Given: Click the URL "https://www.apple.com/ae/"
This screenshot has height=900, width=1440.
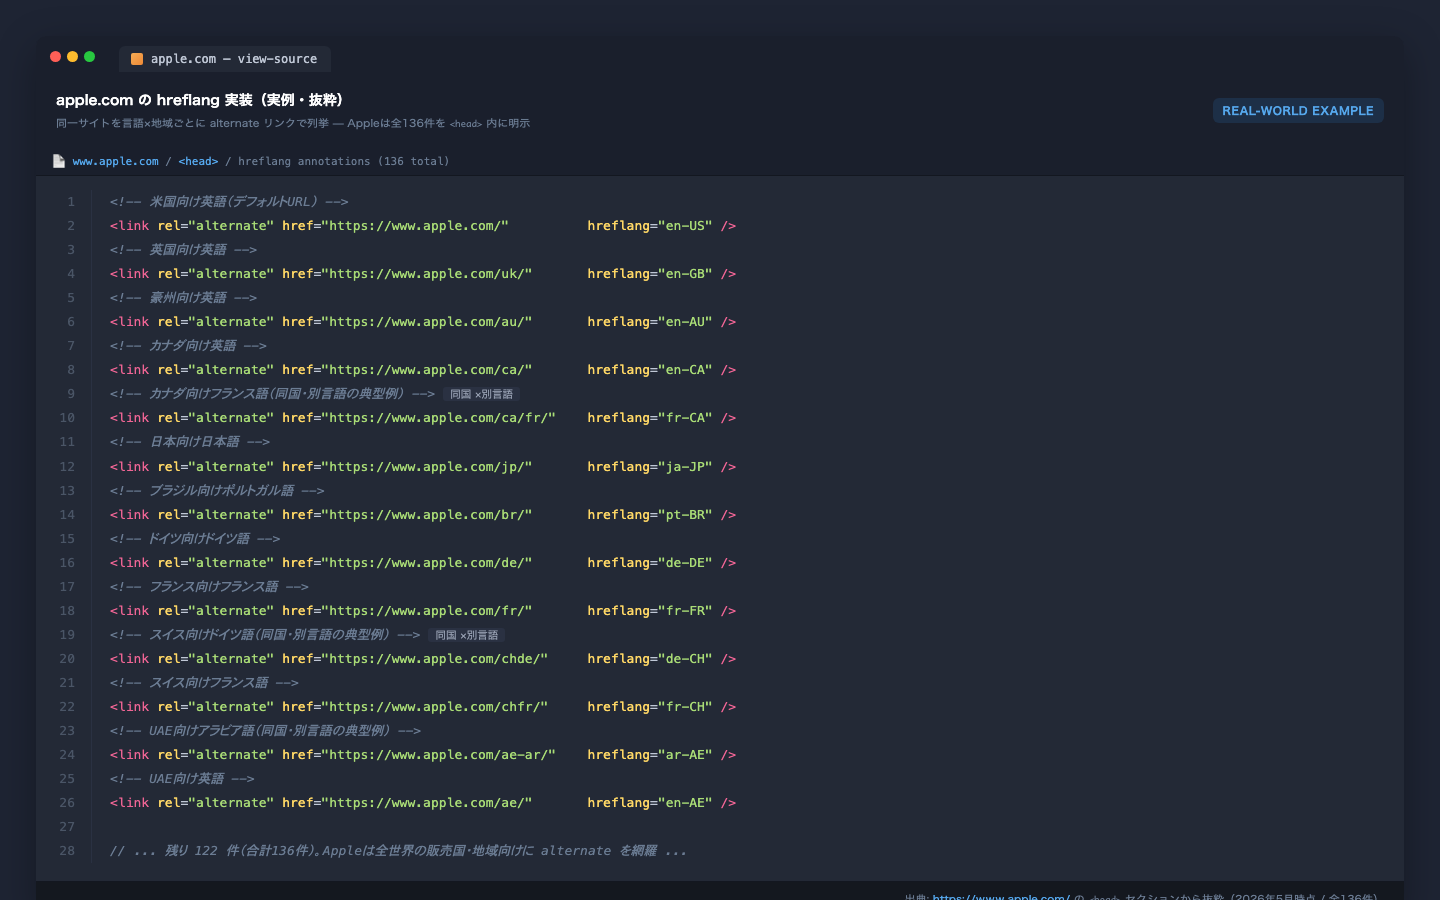Looking at the screenshot, I should 427,803.
